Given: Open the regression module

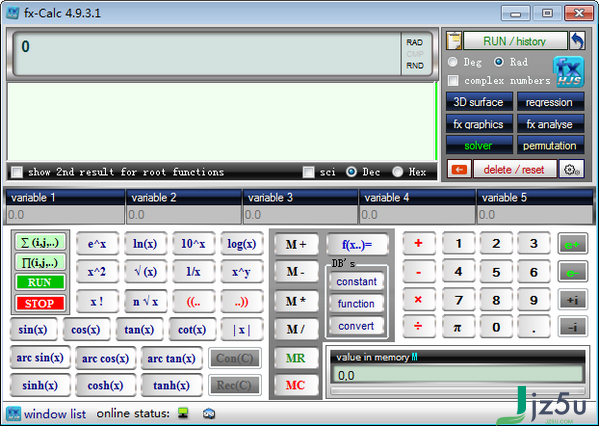Looking at the screenshot, I should tap(550, 102).
